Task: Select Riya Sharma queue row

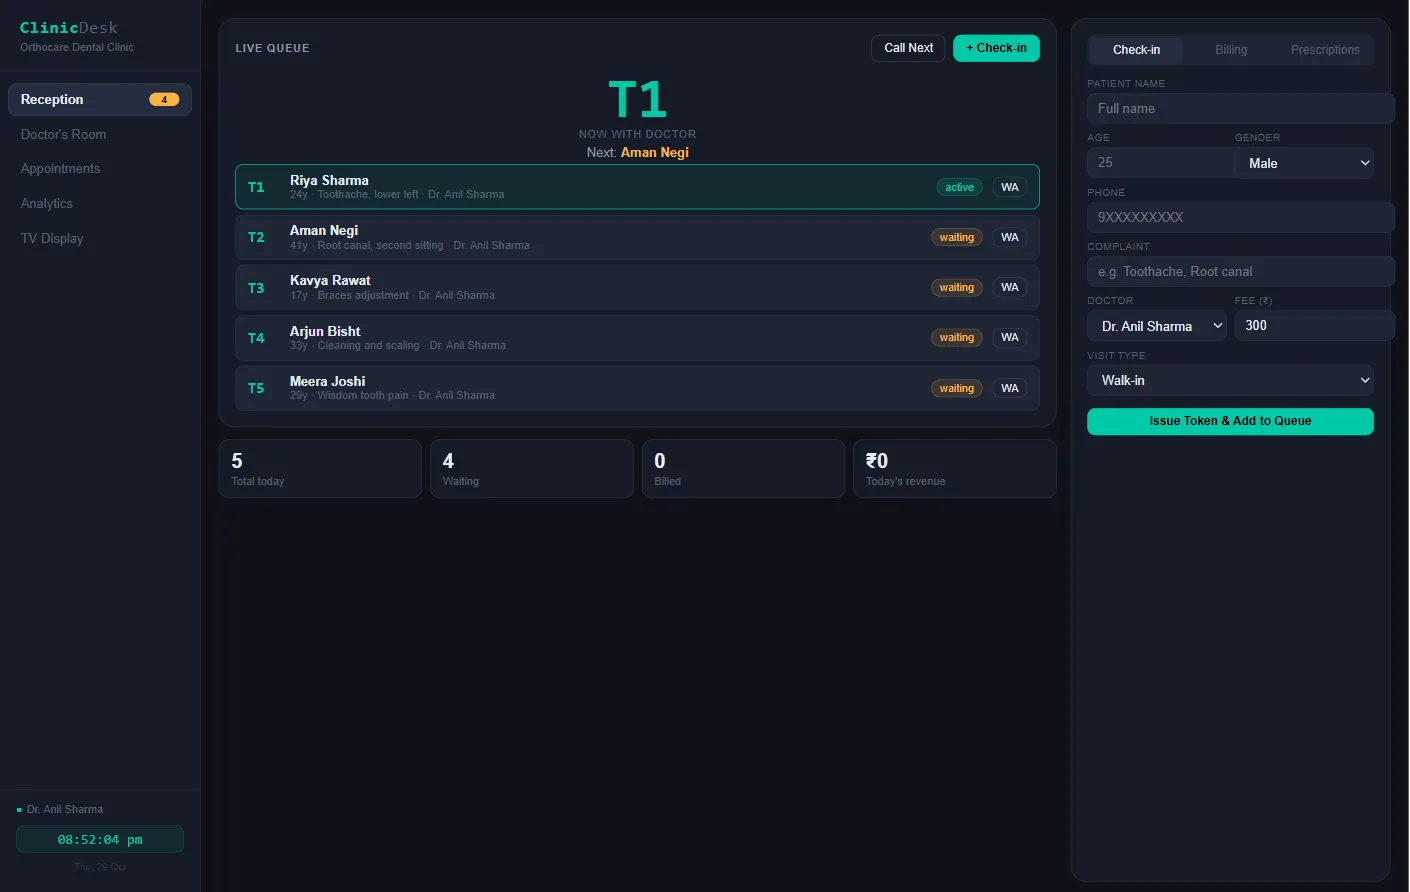Action: (x=637, y=187)
